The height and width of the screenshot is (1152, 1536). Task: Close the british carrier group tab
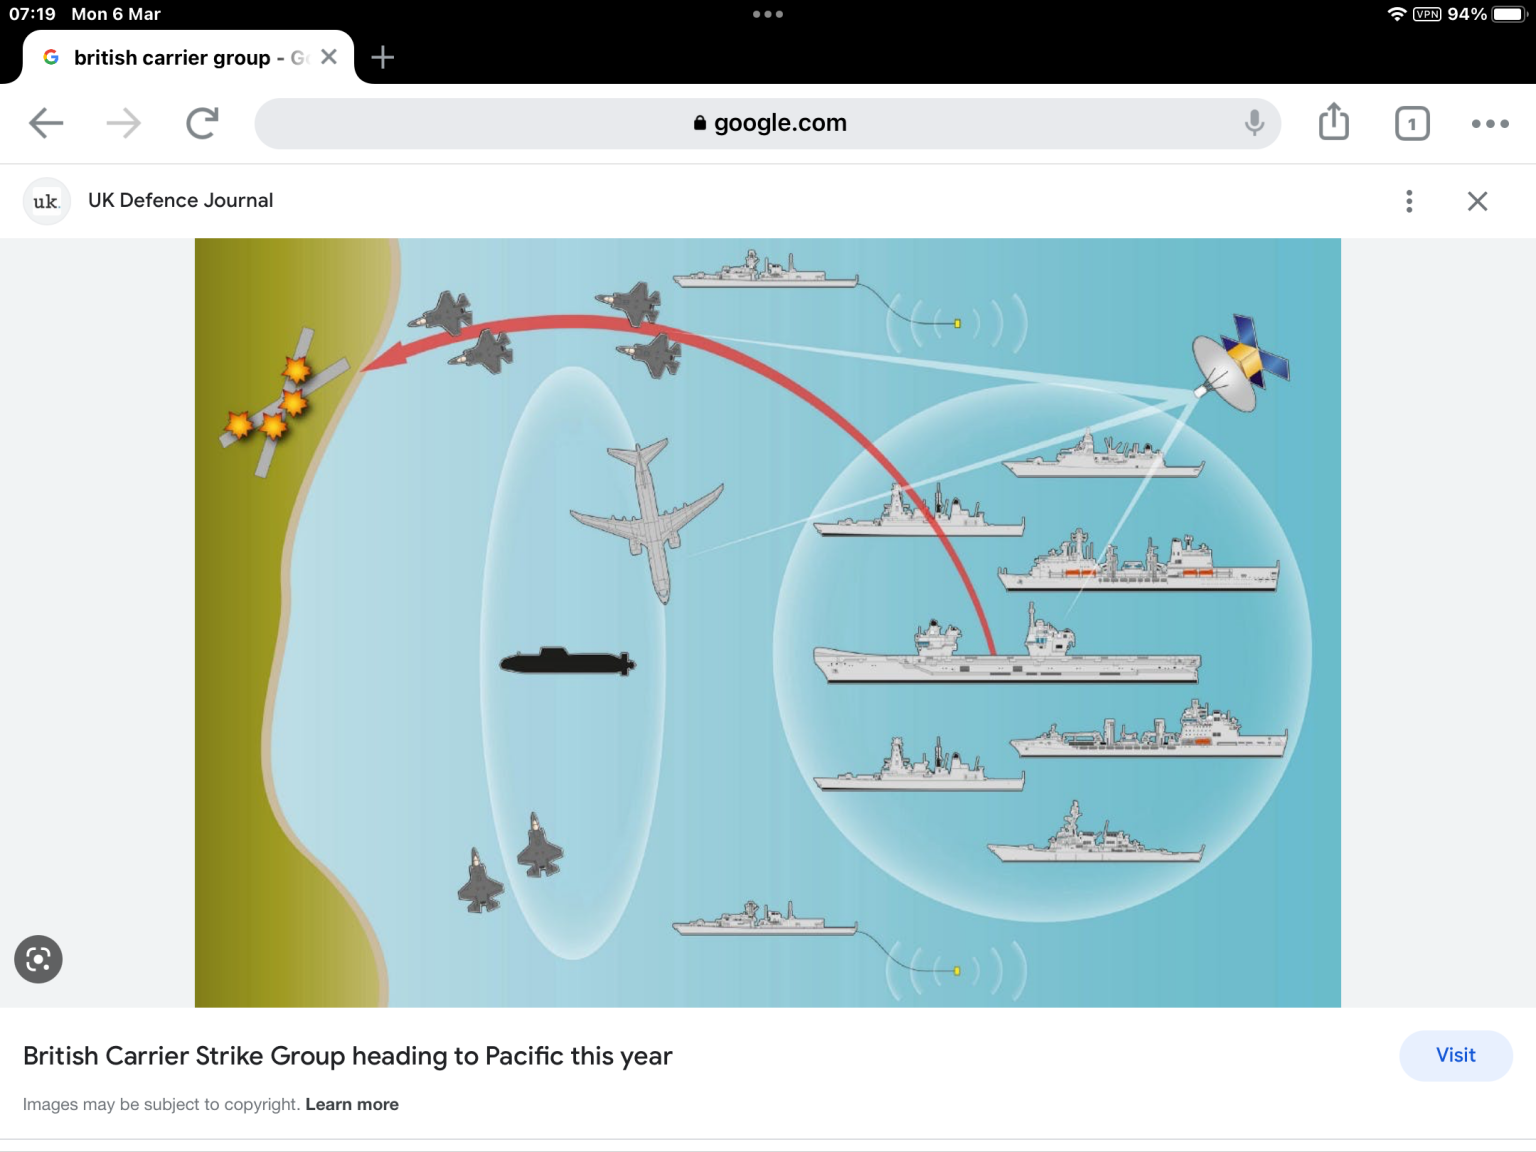[329, 57]
